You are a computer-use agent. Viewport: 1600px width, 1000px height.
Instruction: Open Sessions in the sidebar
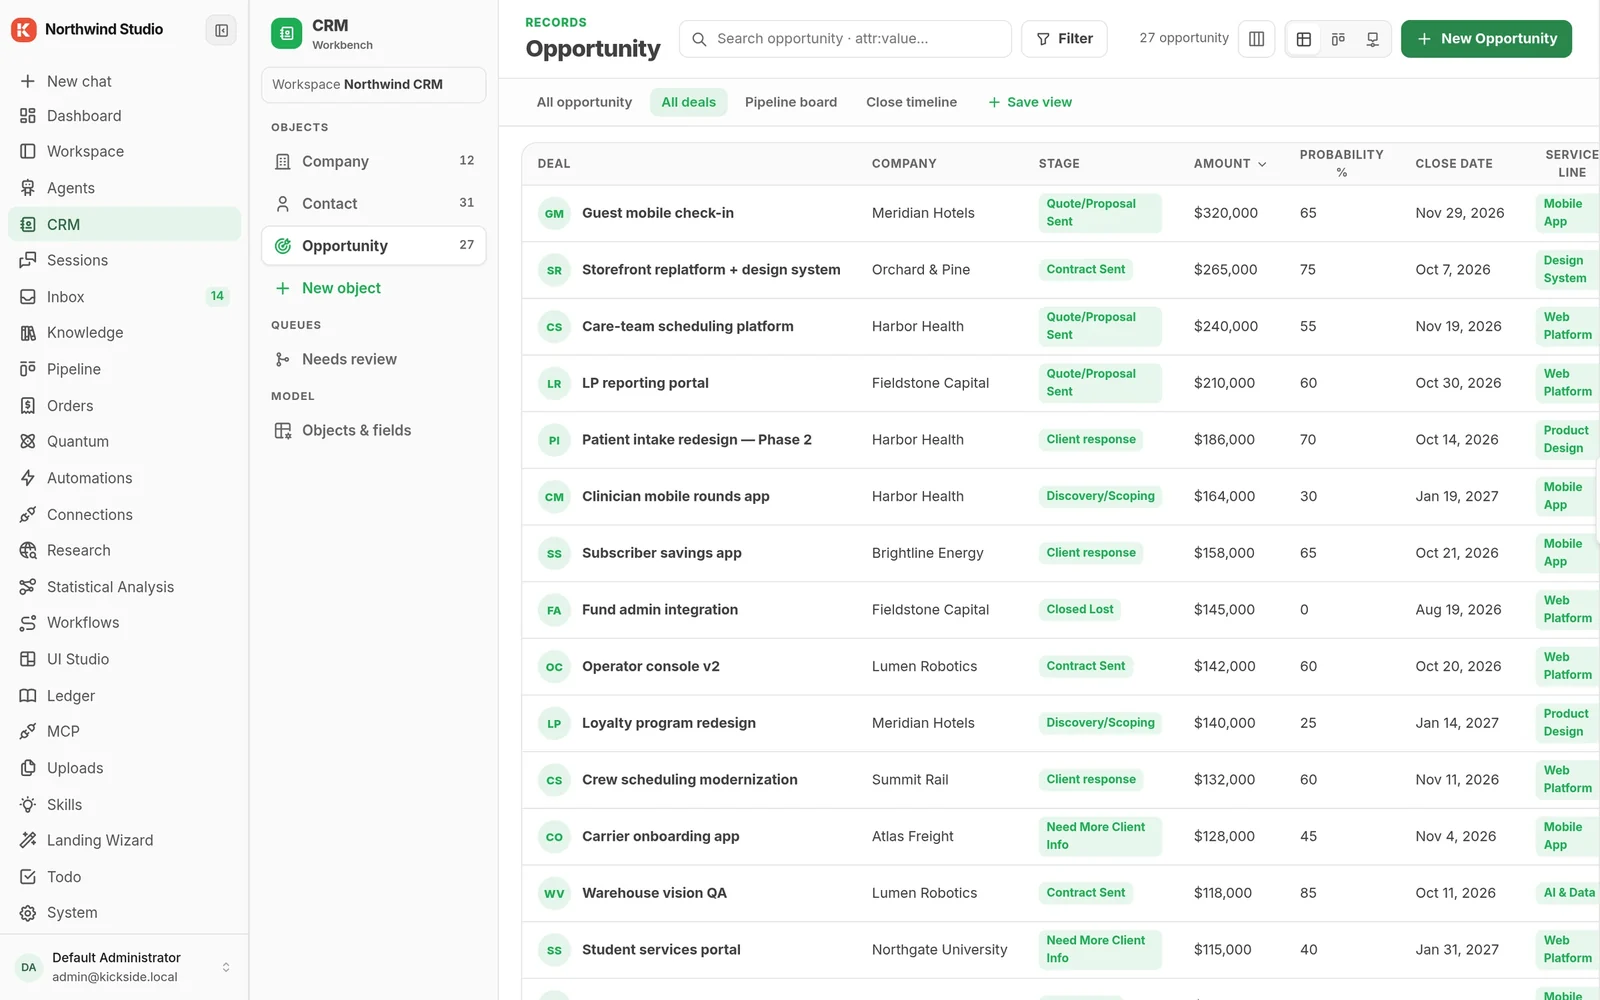point(124,260)
